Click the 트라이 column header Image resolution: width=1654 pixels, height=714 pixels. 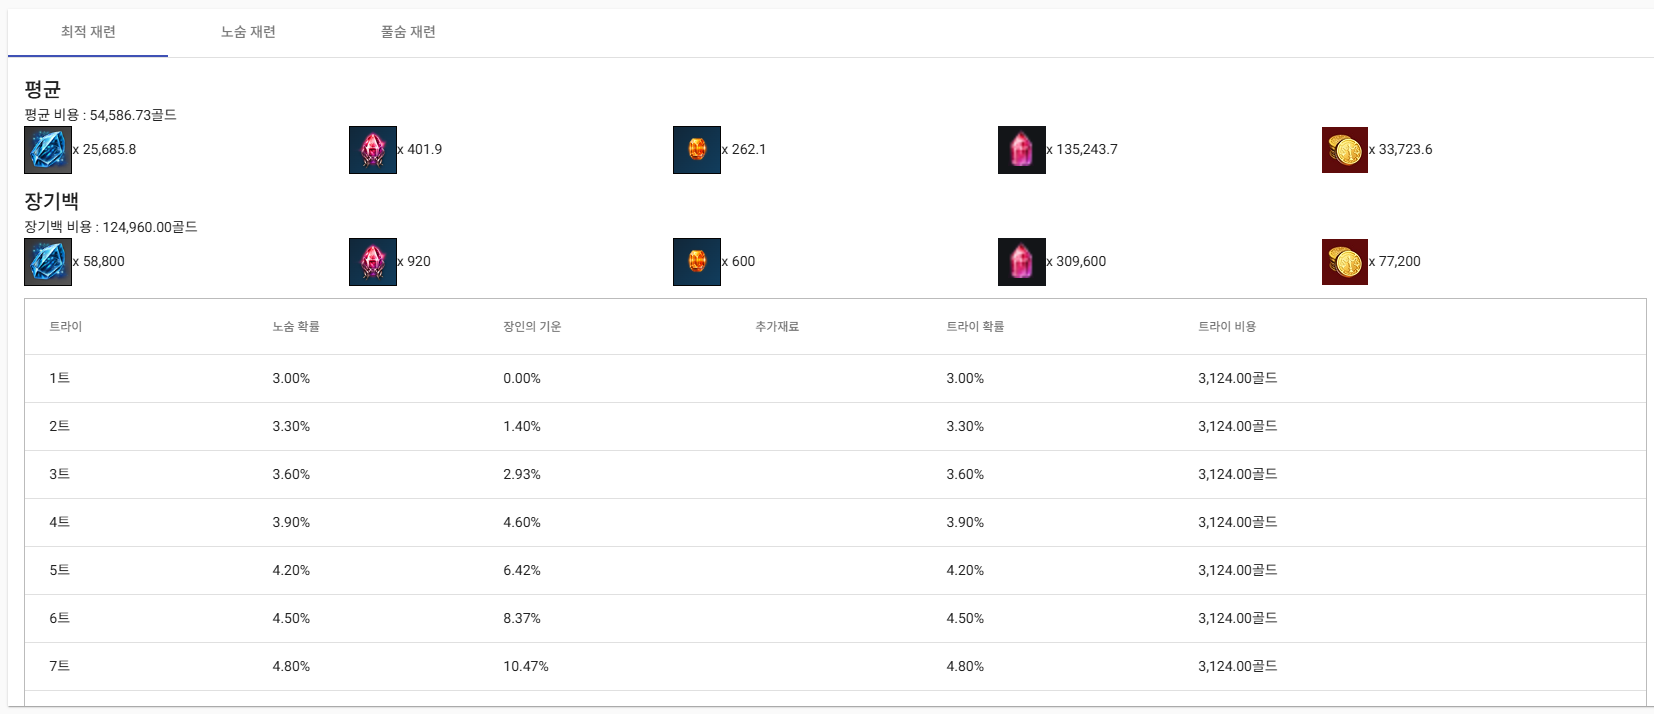coord(66,327)
